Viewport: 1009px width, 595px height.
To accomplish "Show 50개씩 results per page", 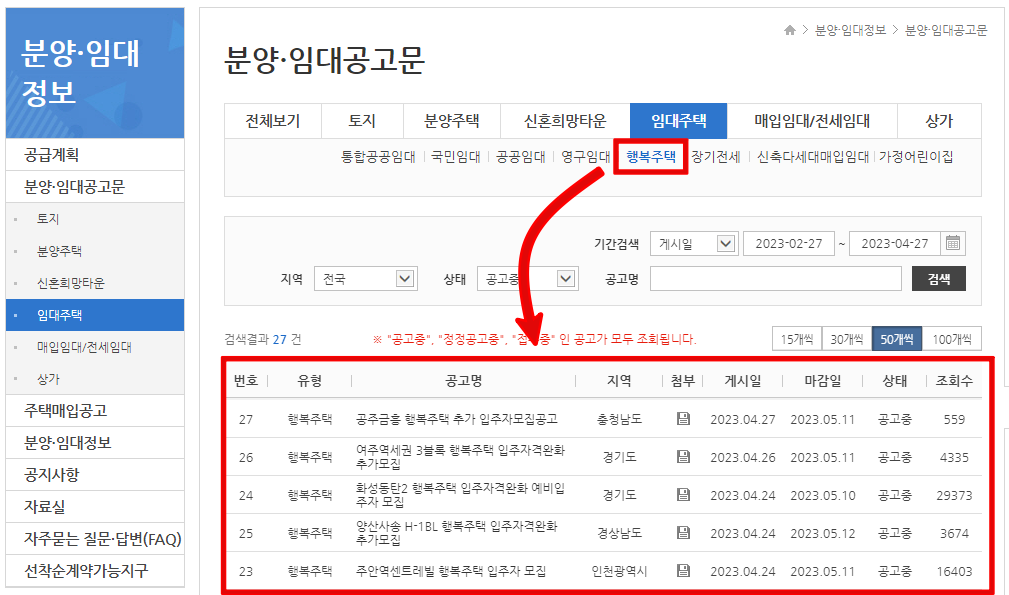I will tap(897, 339).
